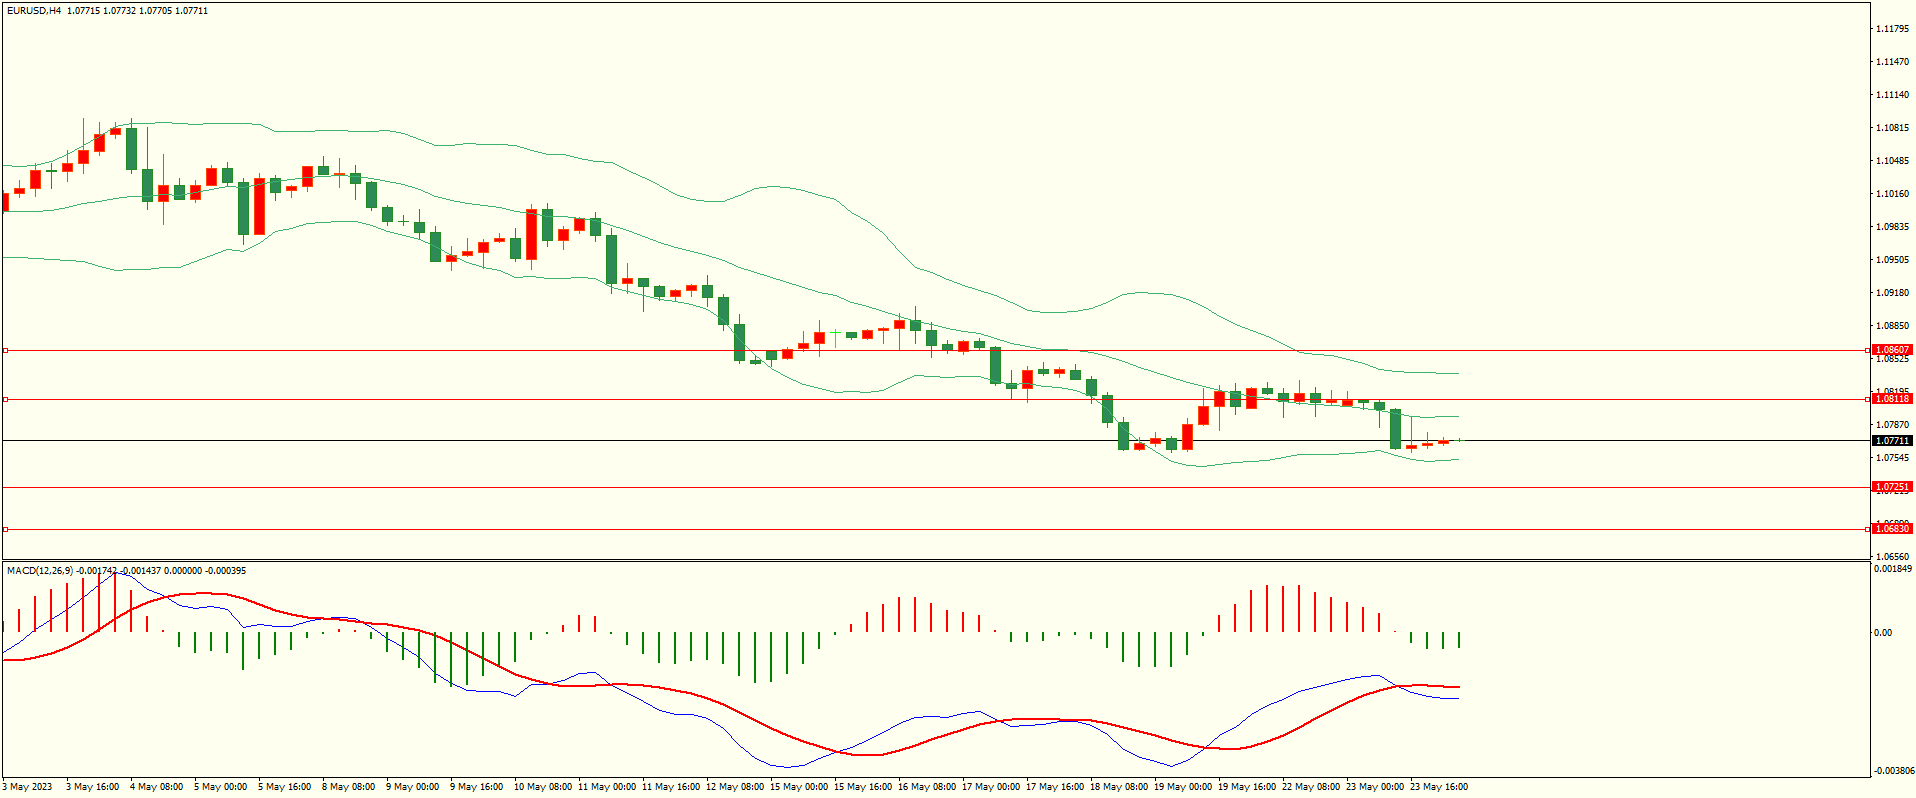Click the 11 May 00:00 time label
Viewport: 1916px width, 798px height.
[607, 786]
